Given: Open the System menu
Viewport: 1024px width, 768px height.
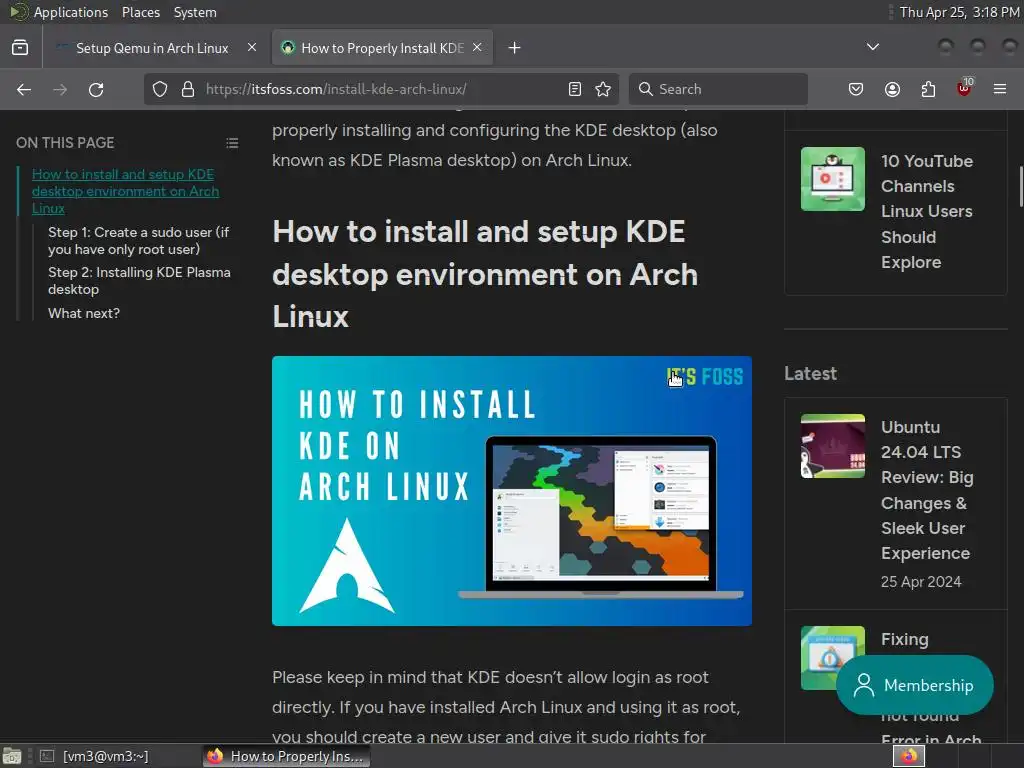Looking at the screenshot, I should coord(195,12).
